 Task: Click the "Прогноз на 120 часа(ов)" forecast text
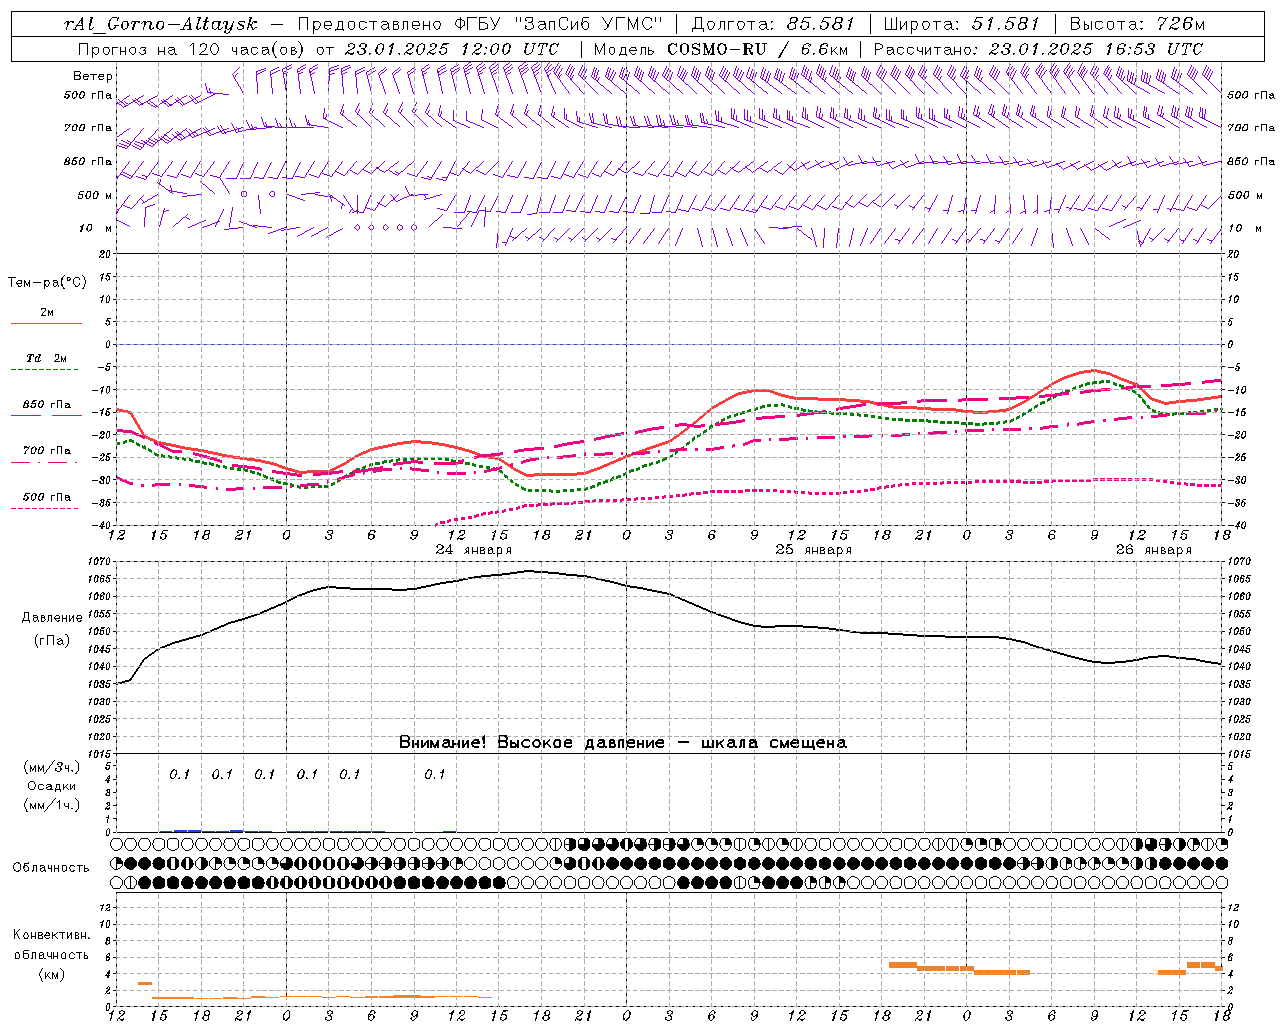coord(191,49)
